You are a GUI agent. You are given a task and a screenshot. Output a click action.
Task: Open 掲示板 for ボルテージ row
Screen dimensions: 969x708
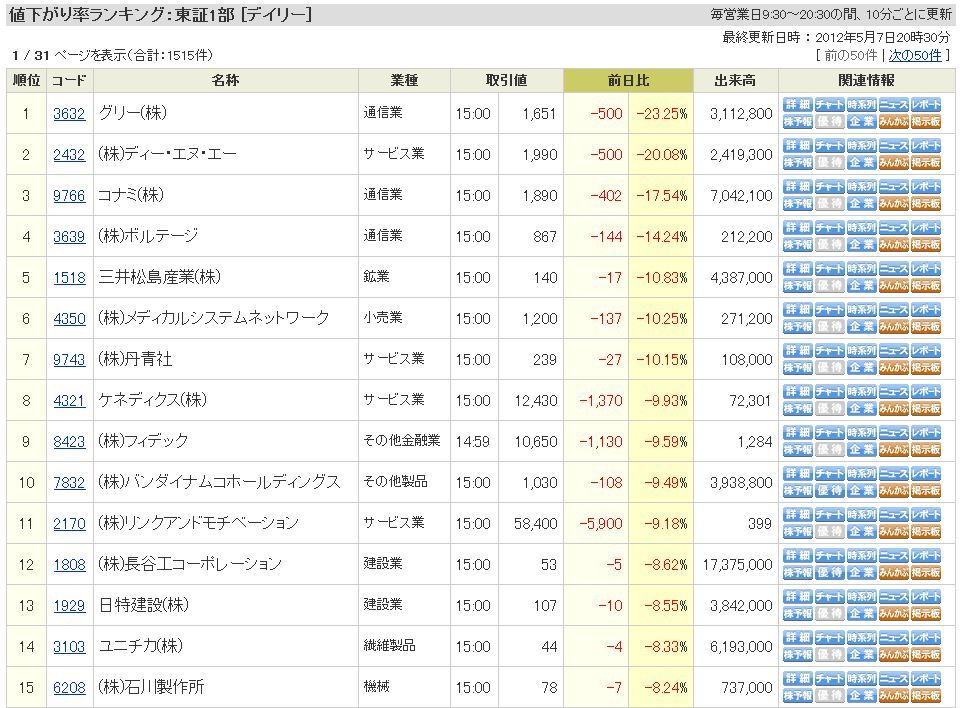(926, 245)
